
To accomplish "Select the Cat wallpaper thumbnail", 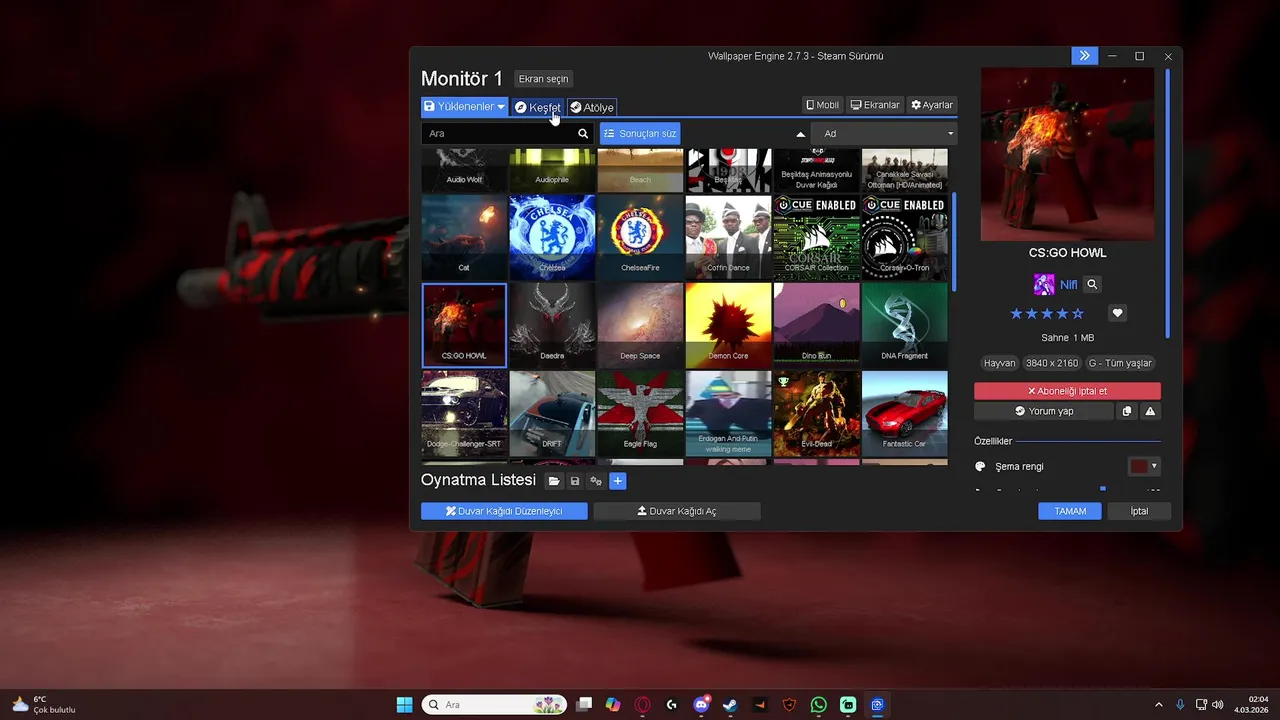I will (x=464, y=238).
